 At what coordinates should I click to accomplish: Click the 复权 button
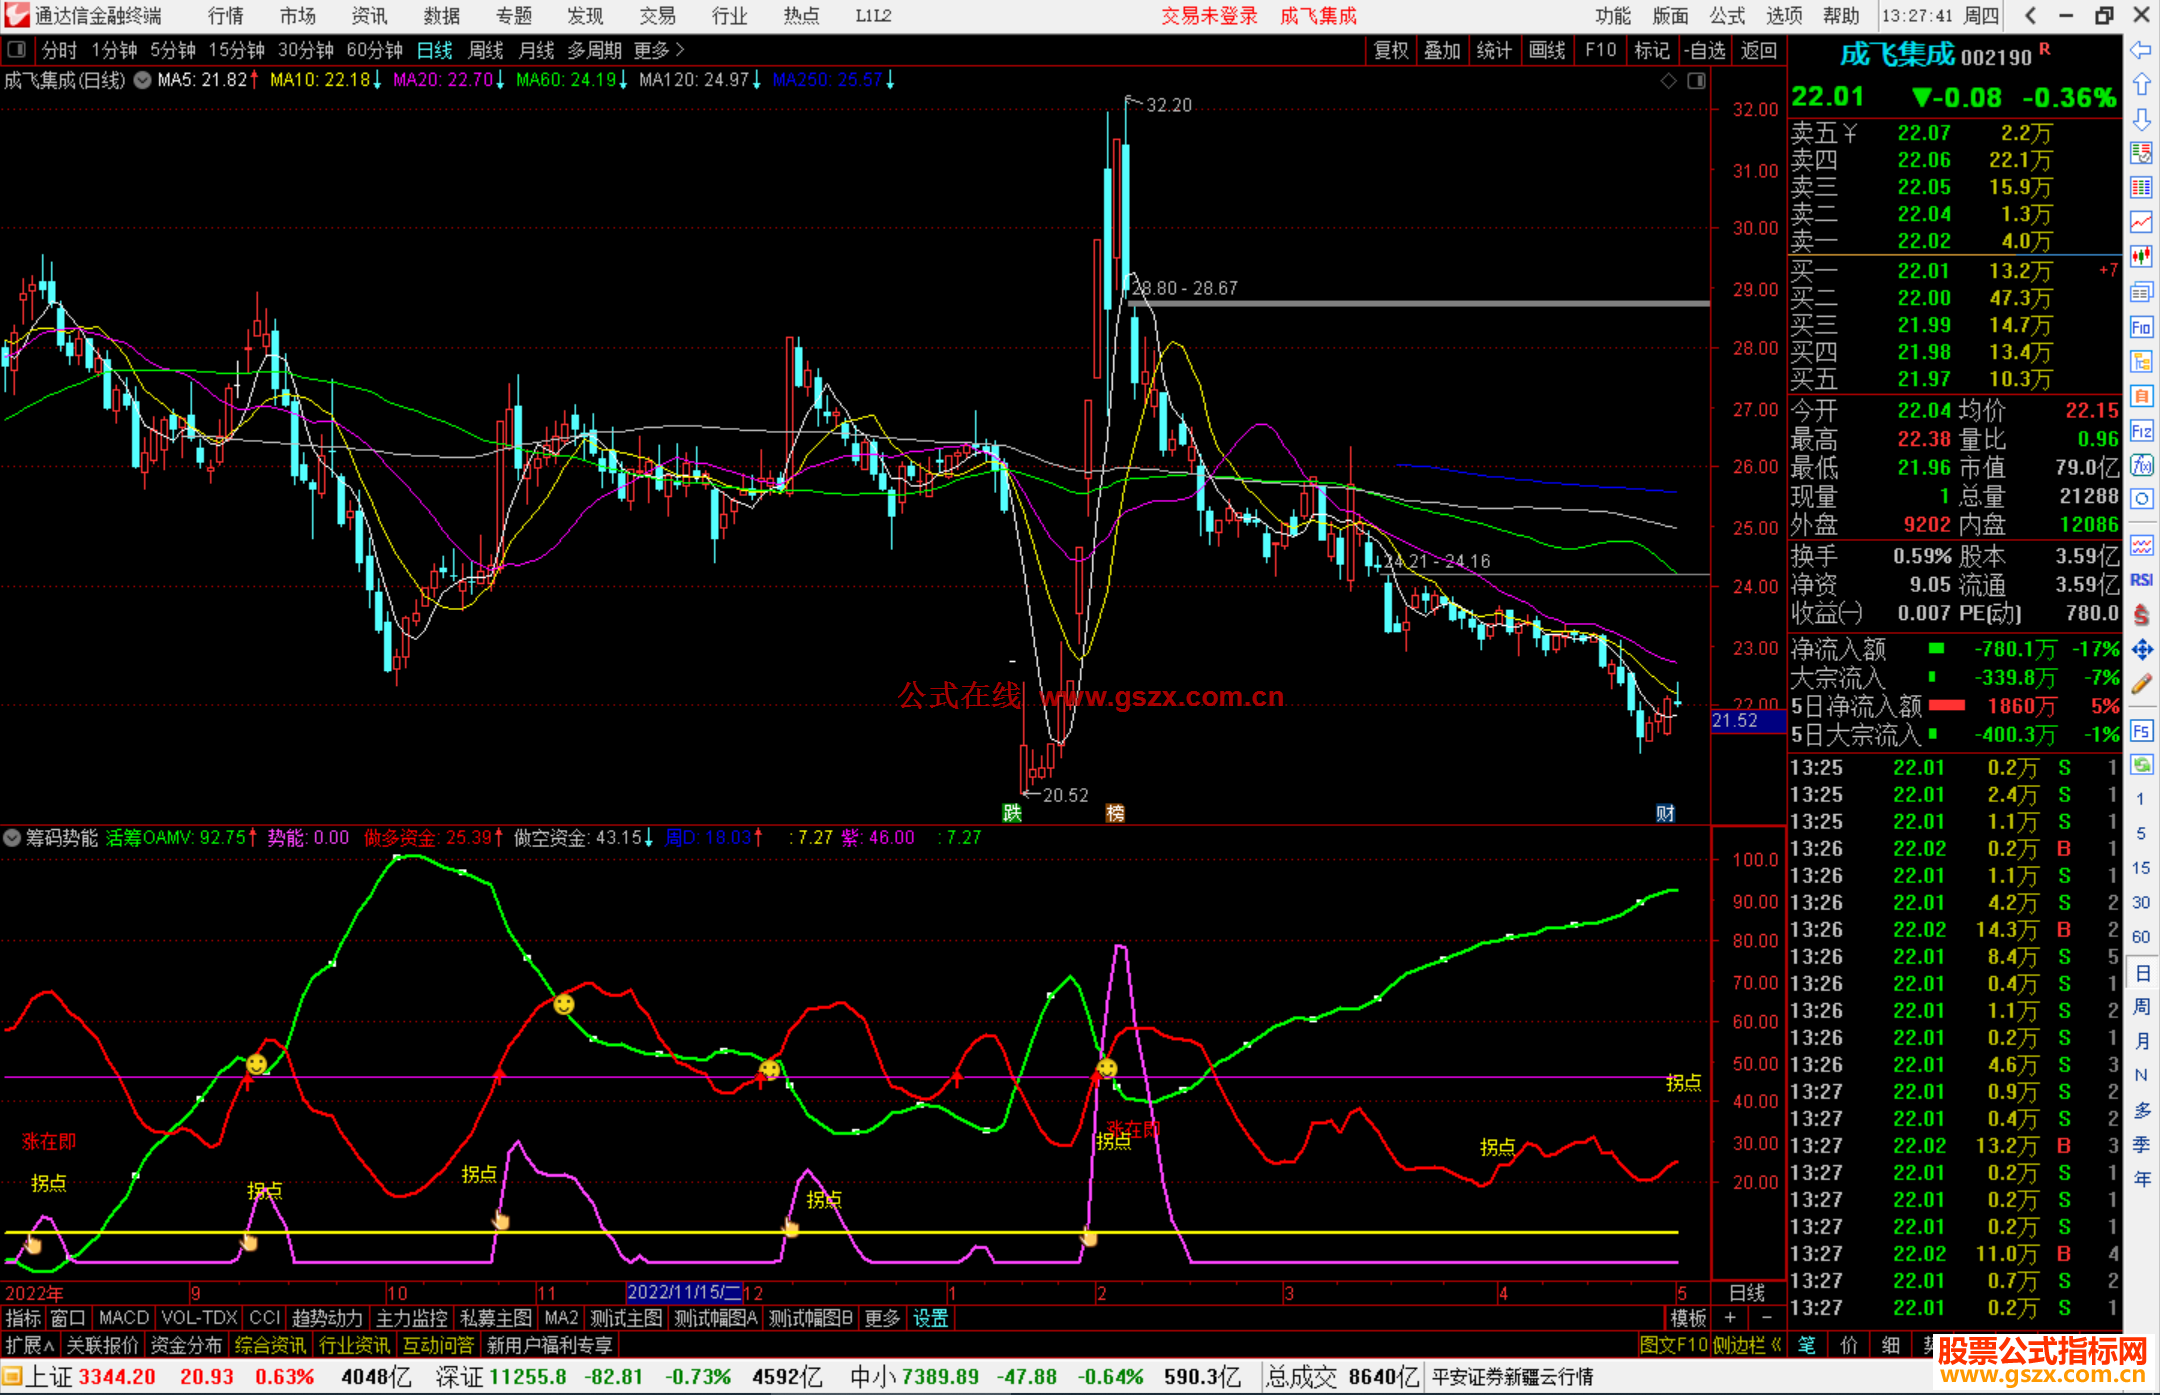point(1390,50)
